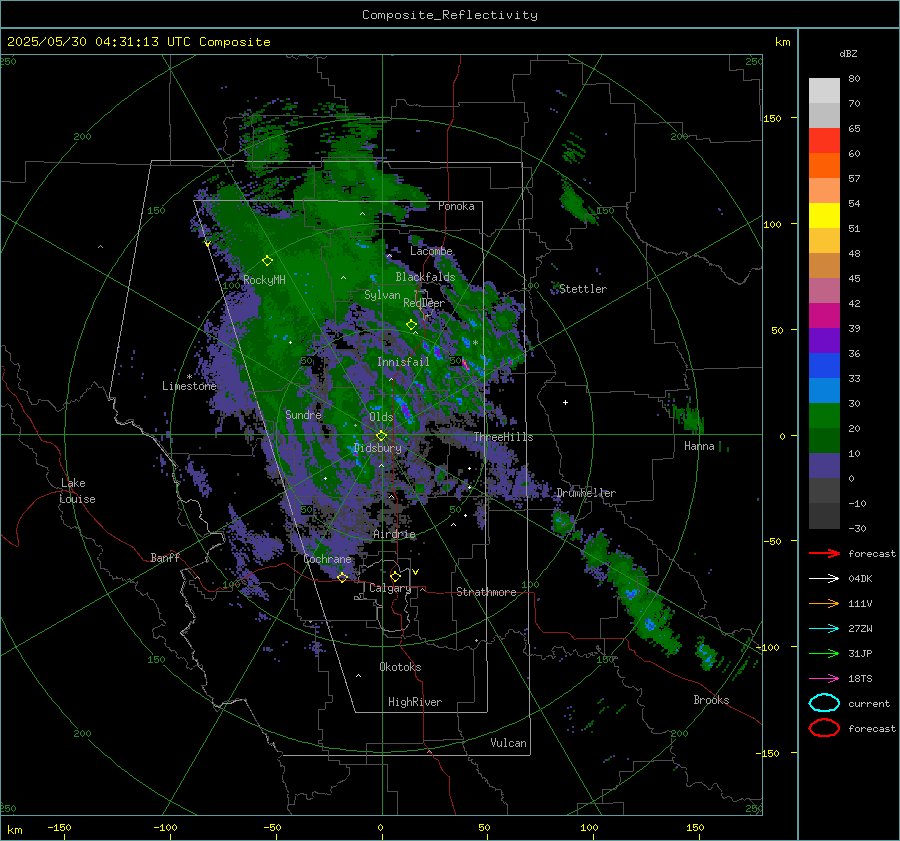
Task: Click the Limestone label
Action: (x=189, y=386)
